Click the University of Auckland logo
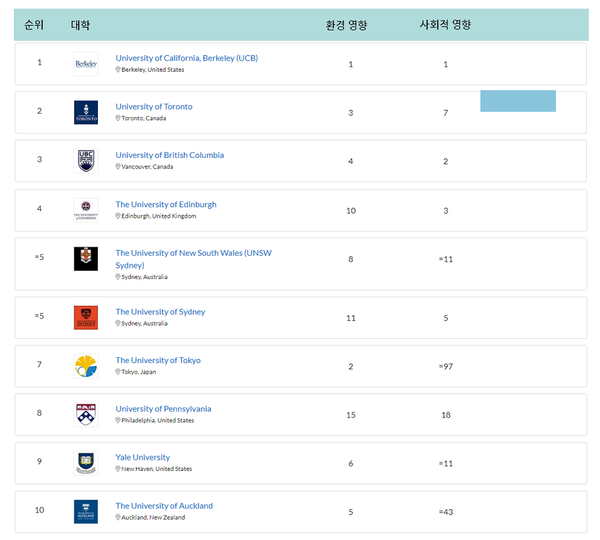The height and width of the screenshot is (540, 600). point(86,511)
